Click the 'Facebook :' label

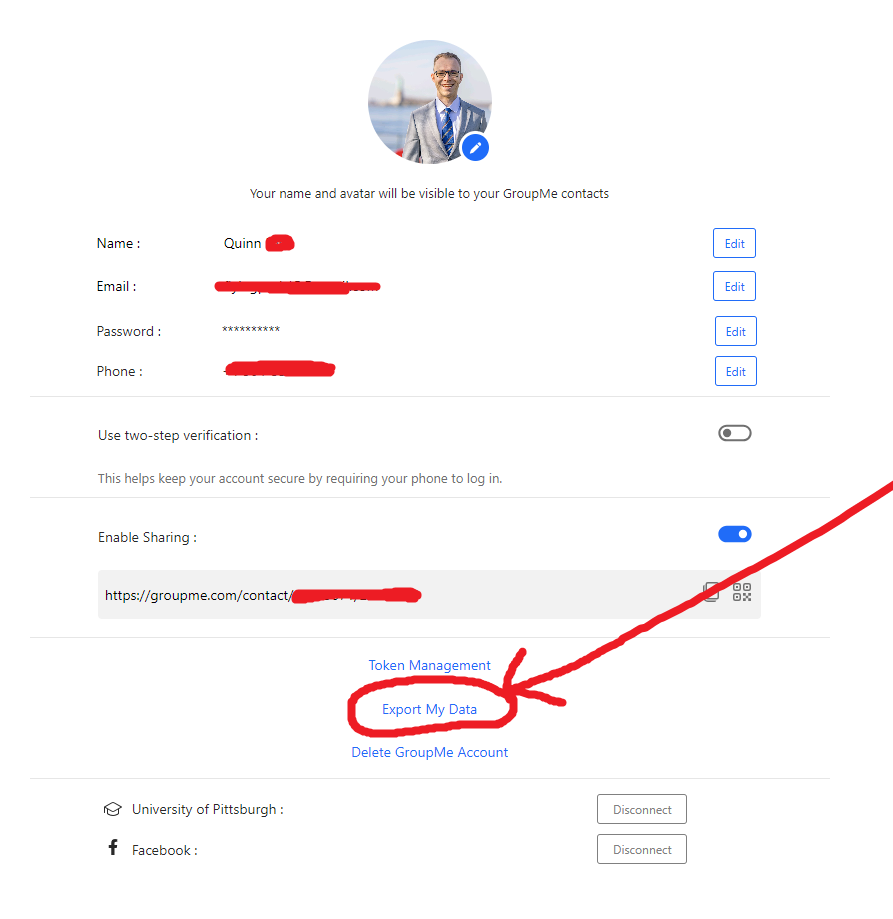pos(165,850)
